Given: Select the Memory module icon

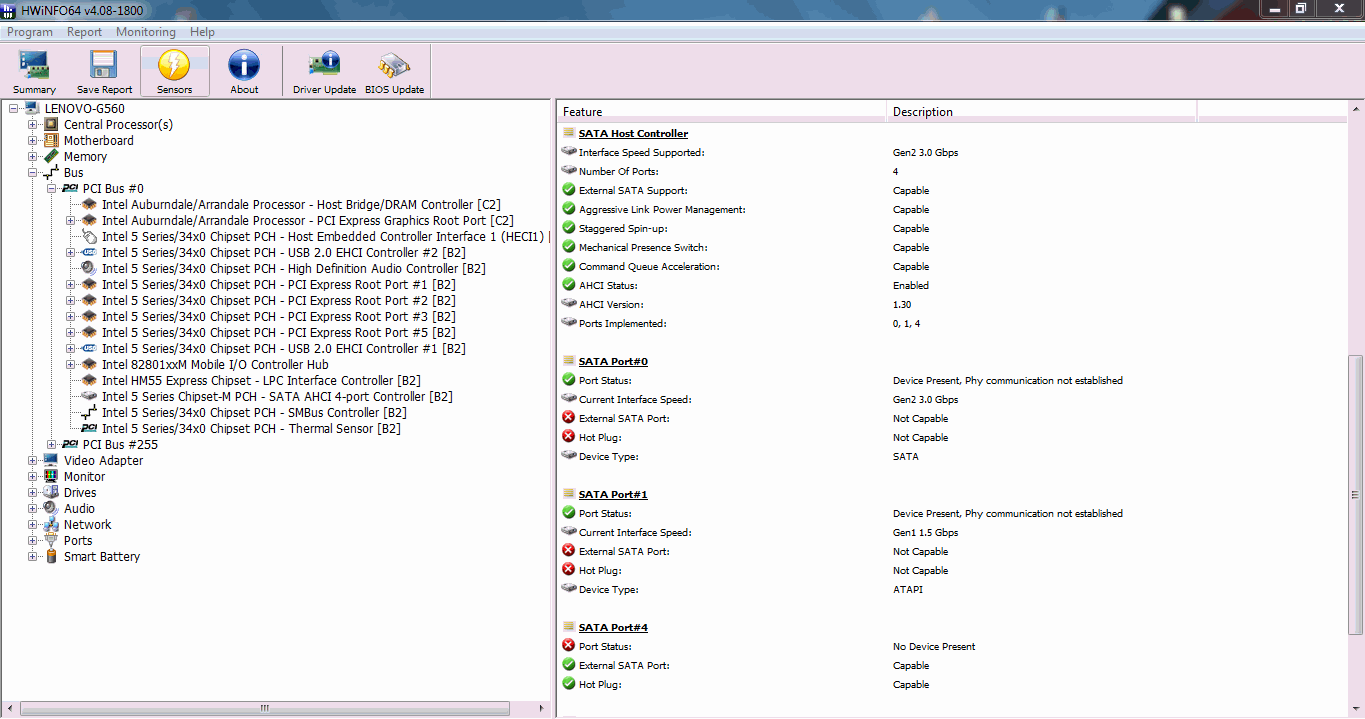Looking at the screenshot, I should [x=51, y=157].
